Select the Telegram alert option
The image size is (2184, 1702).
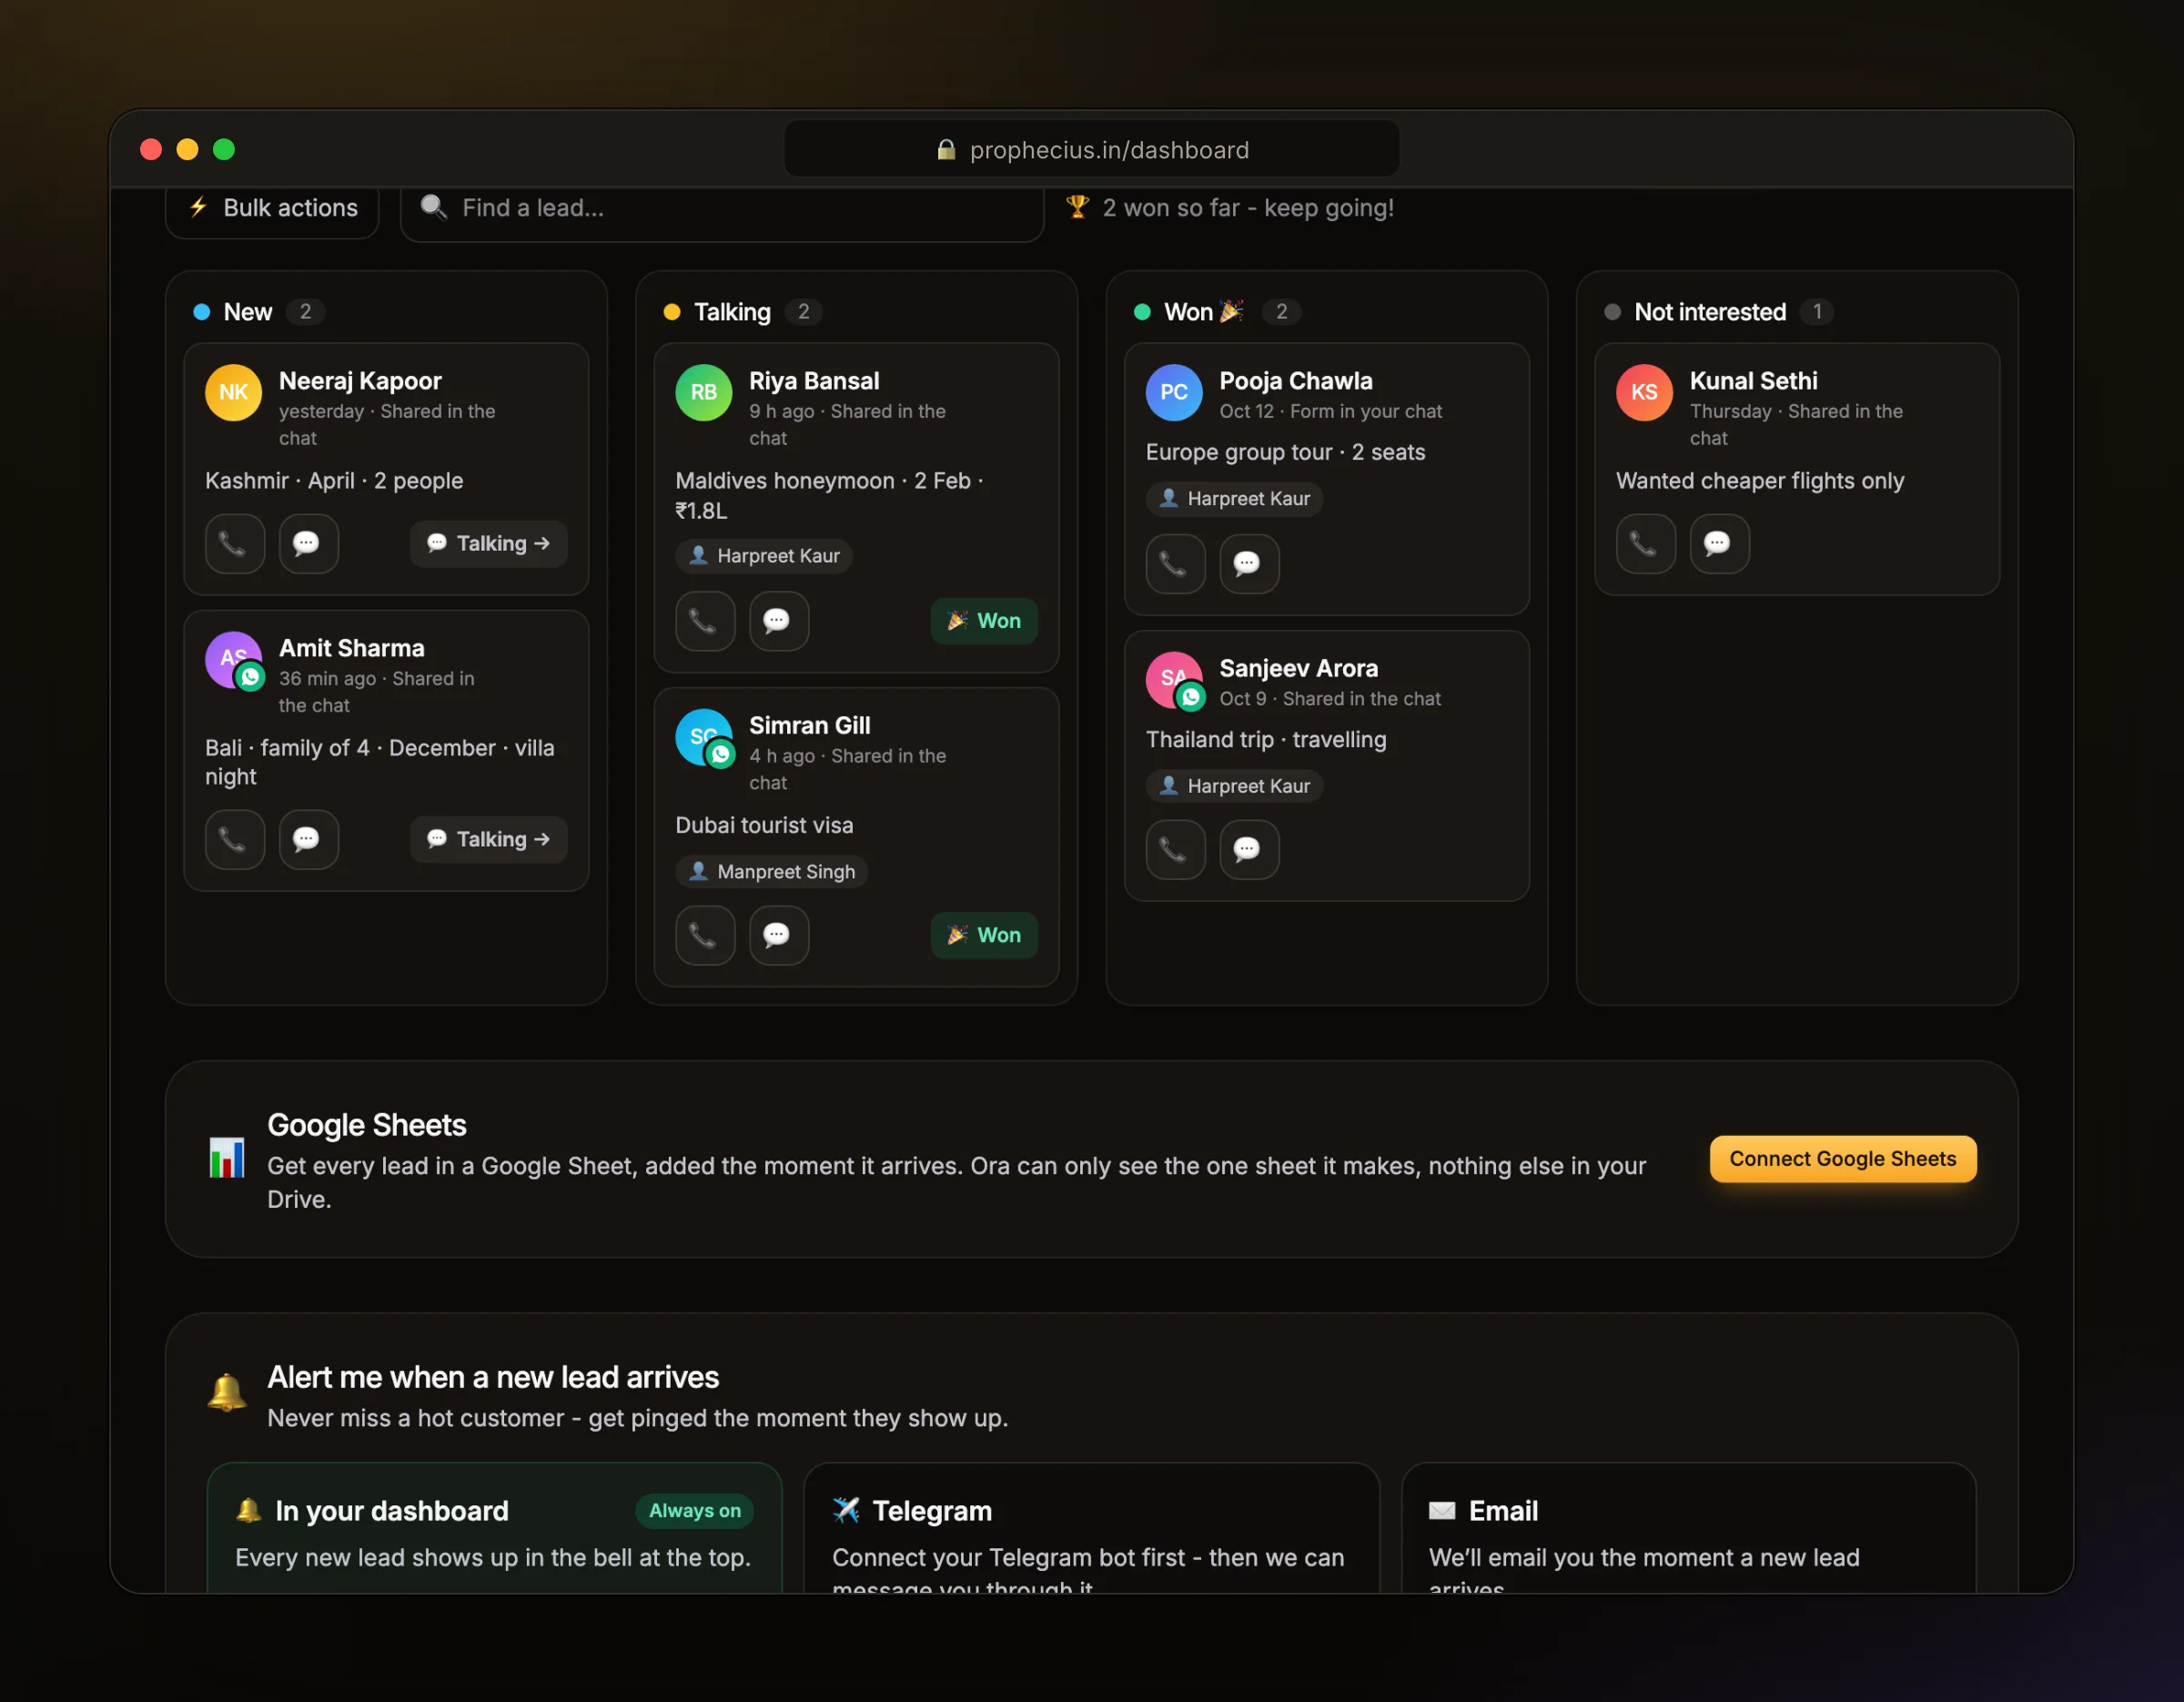pos(1091,1528)
